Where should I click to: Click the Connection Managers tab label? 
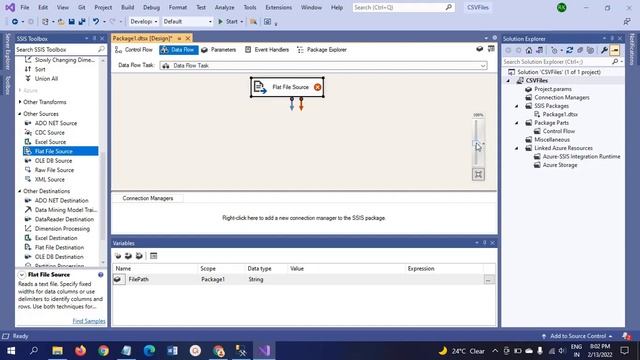[148, 198]
